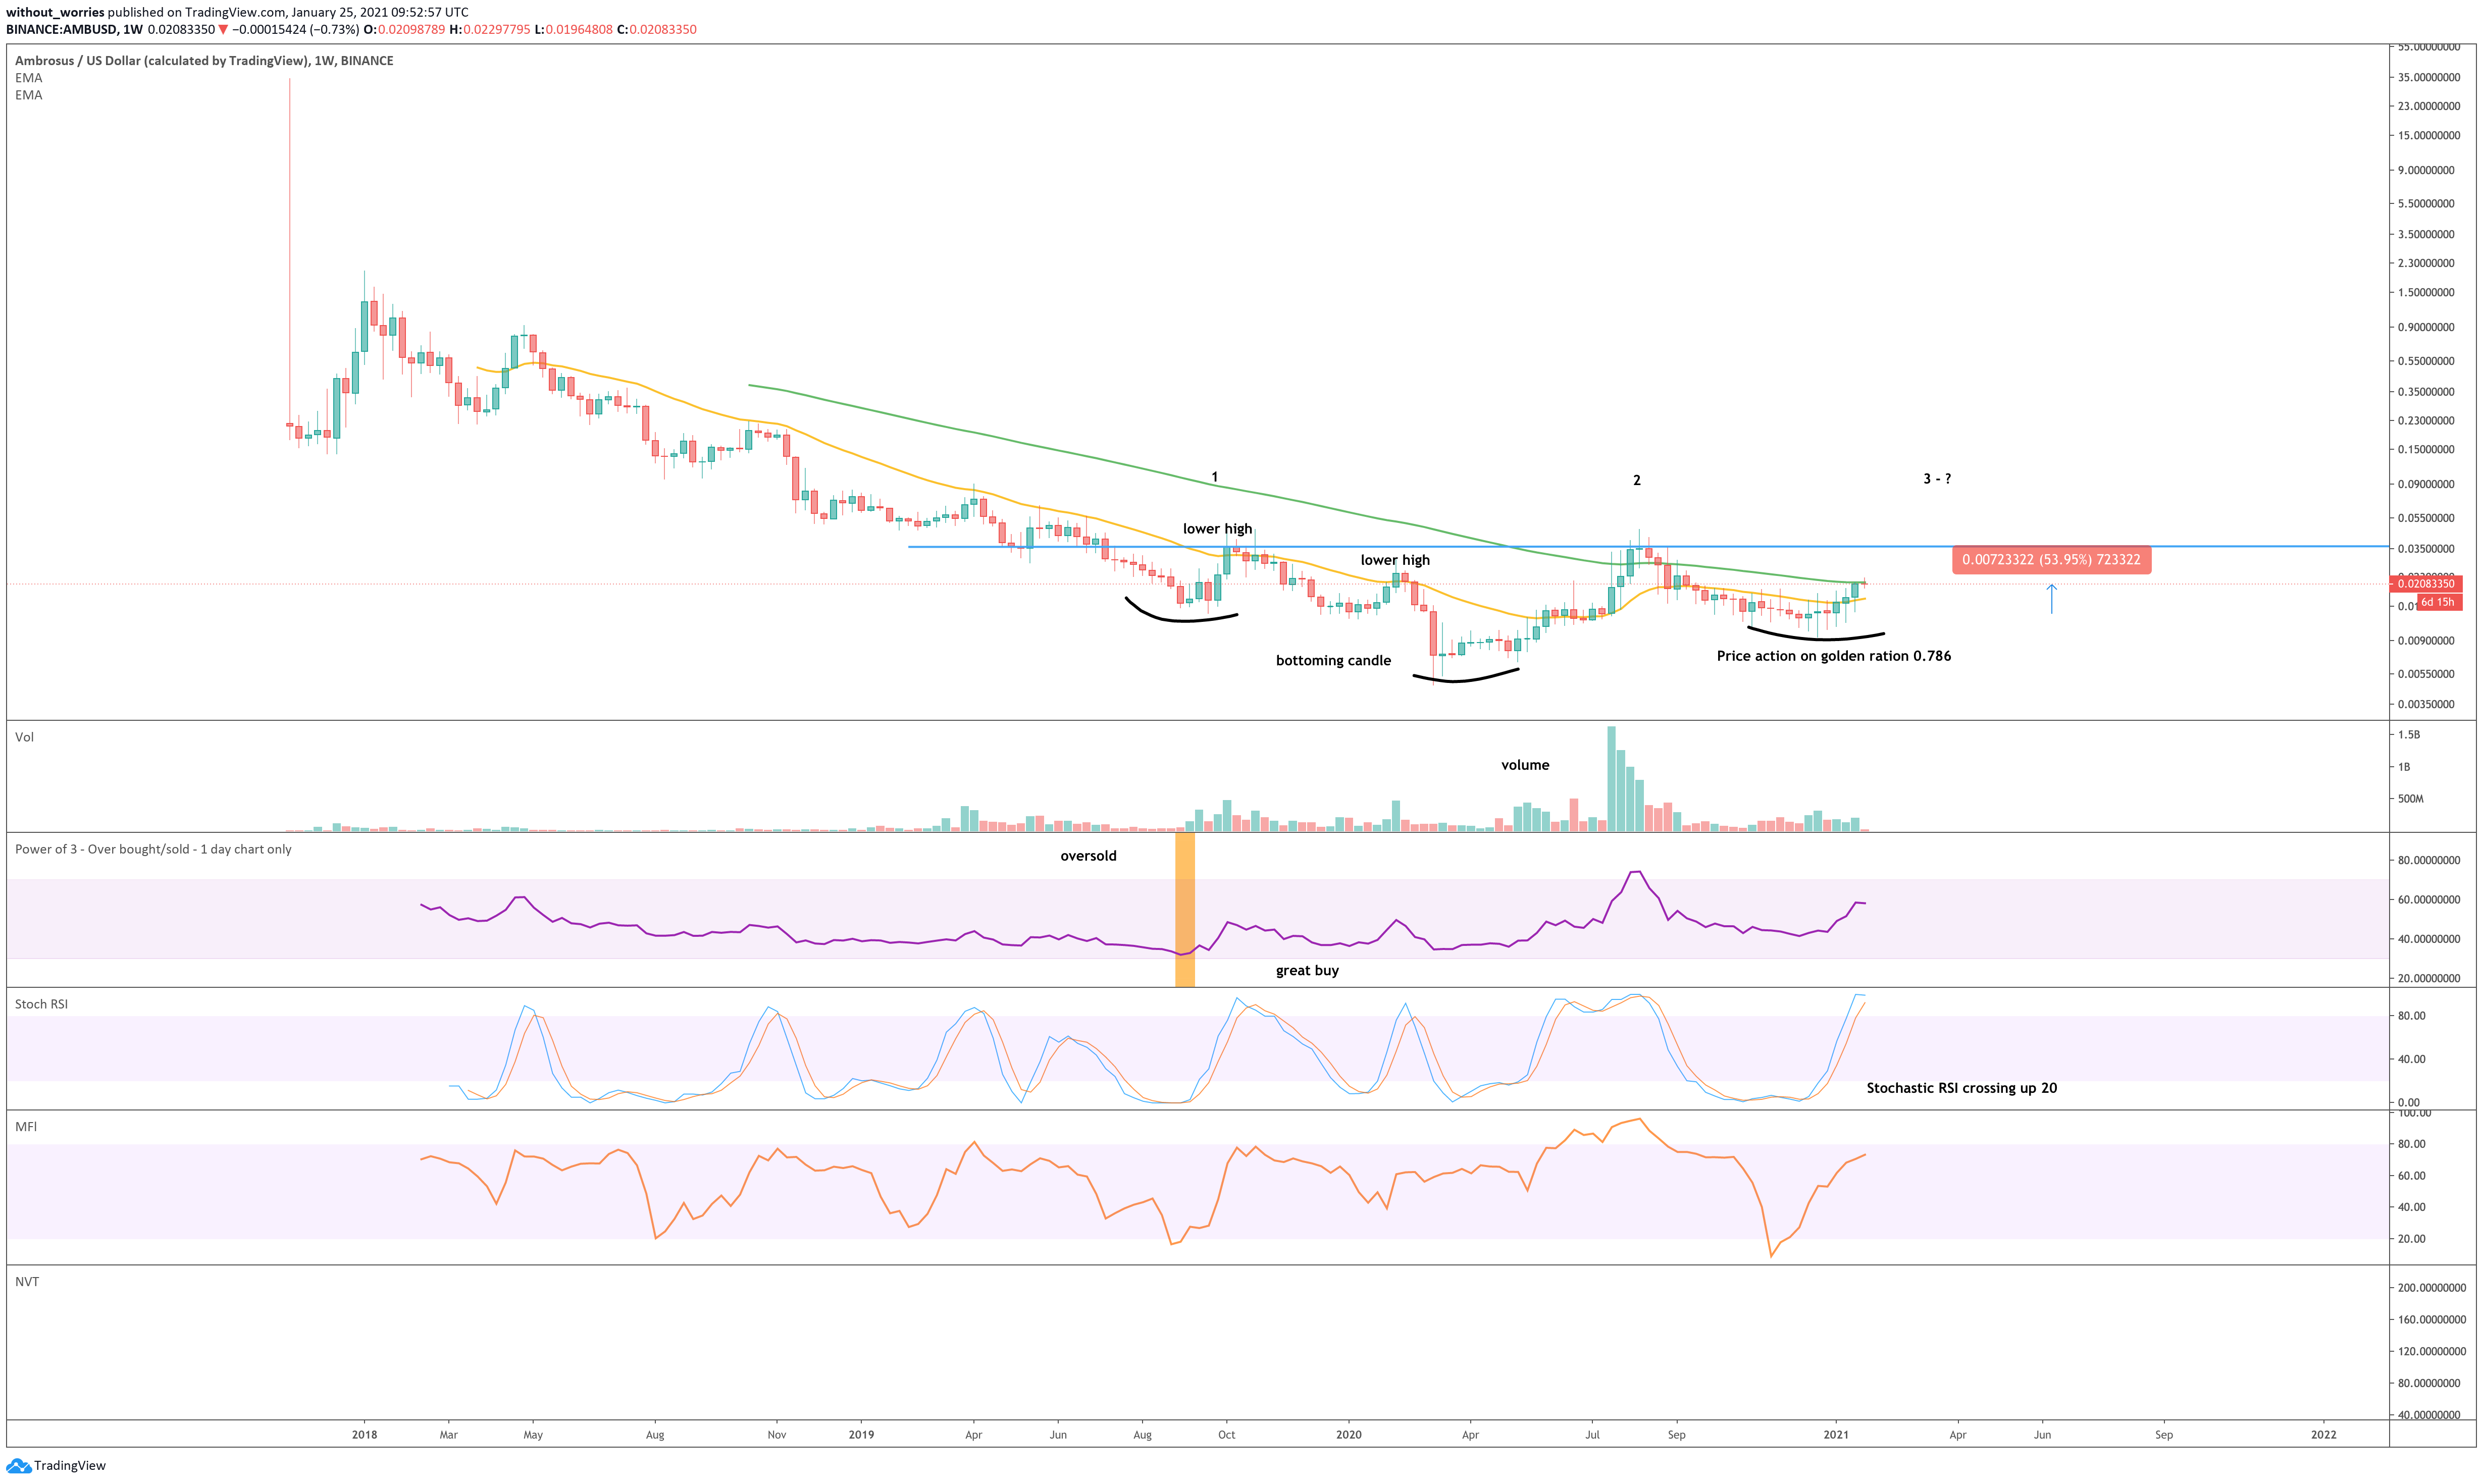Click the 35.00000000 price axis label
Viewport: 2483px width, 1484px height.
coord(2428,77)
